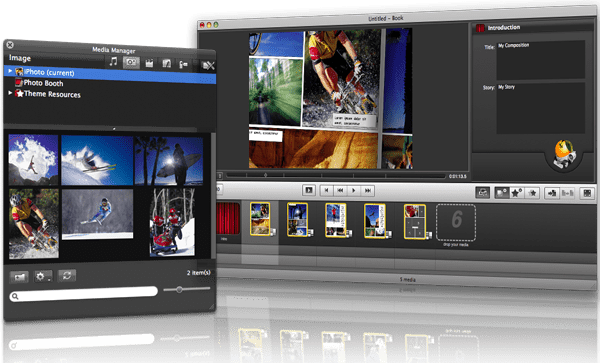The image size is (600, 363).
Task: Select the second timeline page with blue photos
Action: point(298,220)
